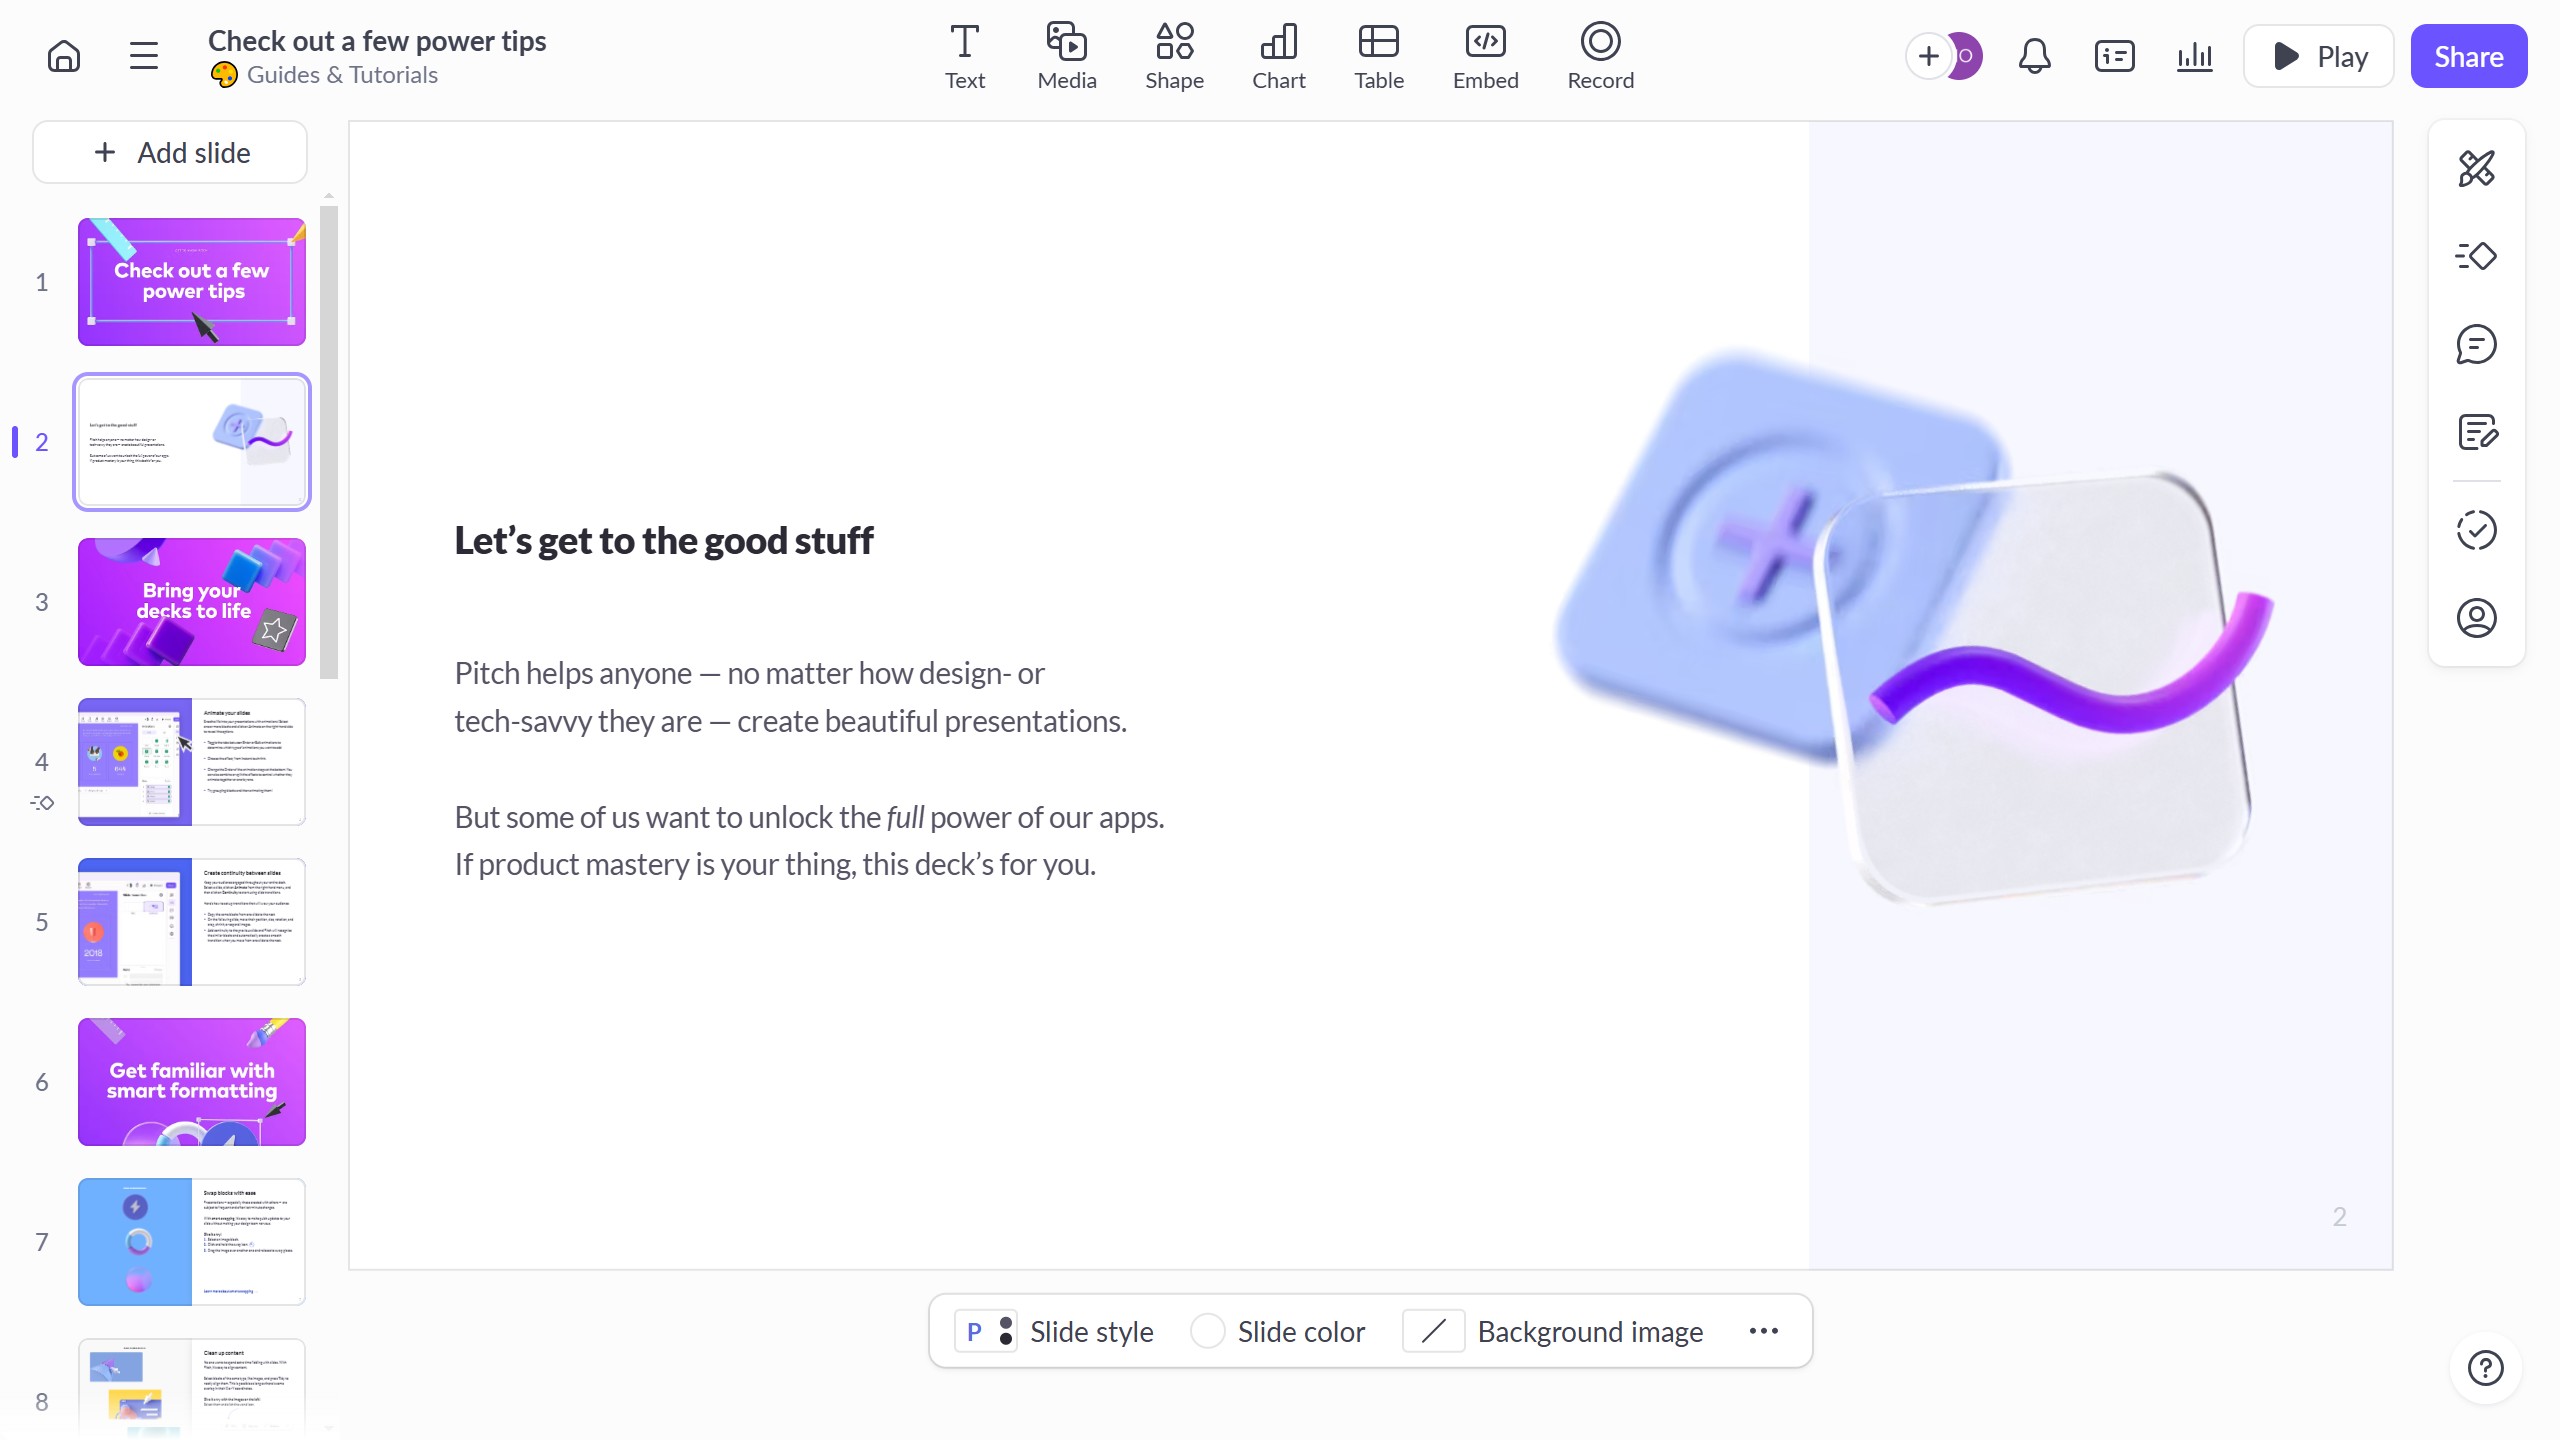Open more slide options ellipsis
This screenshot has height=1440, width=2560.
point(1764,1331)
